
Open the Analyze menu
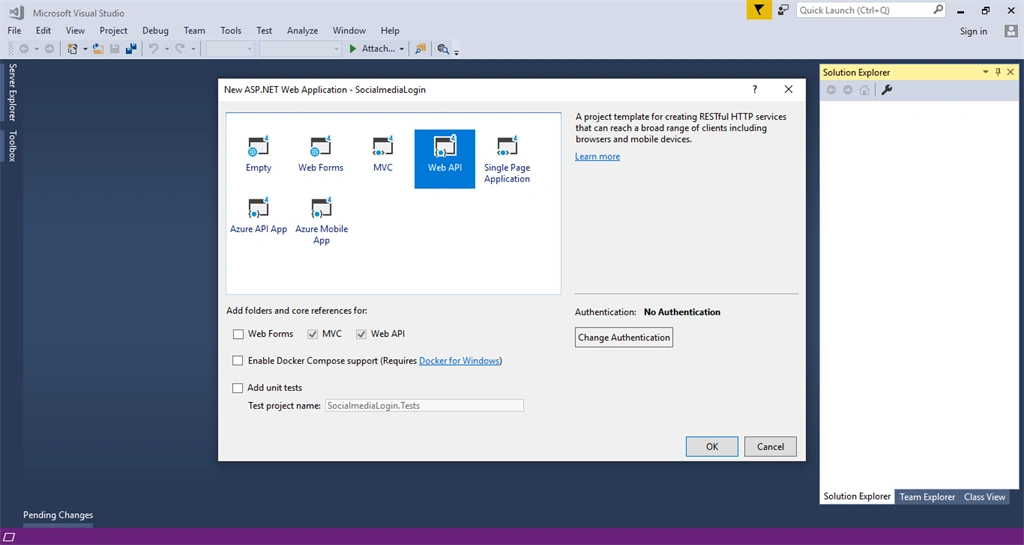click(x=302, y=31)
